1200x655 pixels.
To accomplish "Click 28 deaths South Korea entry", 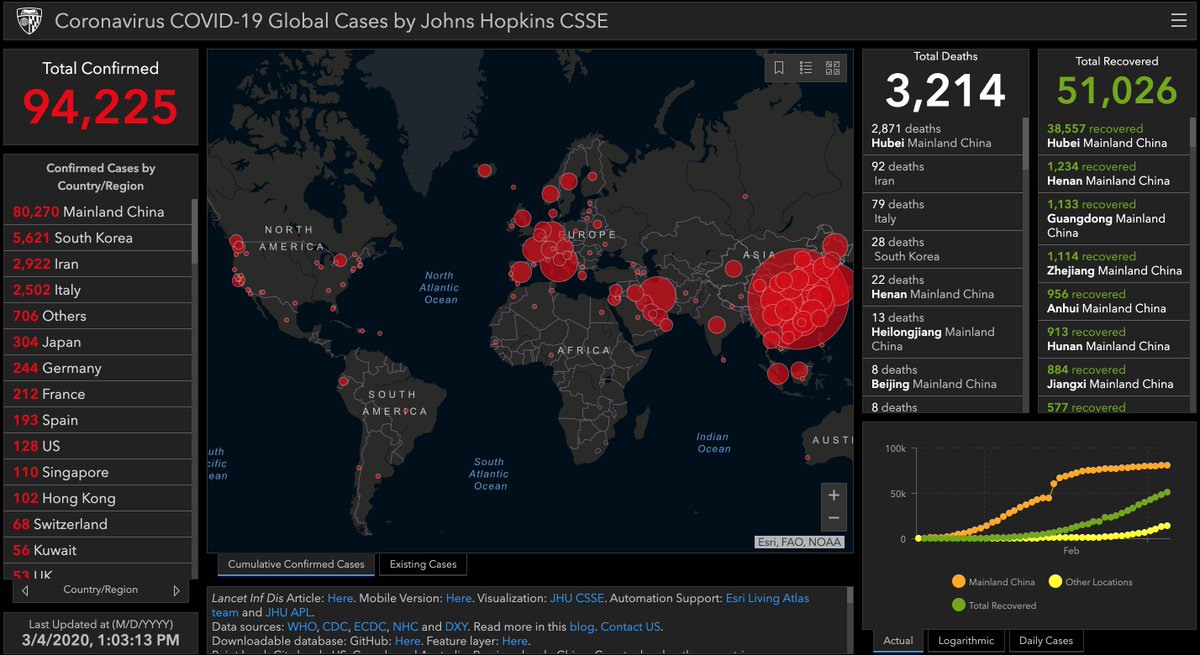I will pos(942,250).
